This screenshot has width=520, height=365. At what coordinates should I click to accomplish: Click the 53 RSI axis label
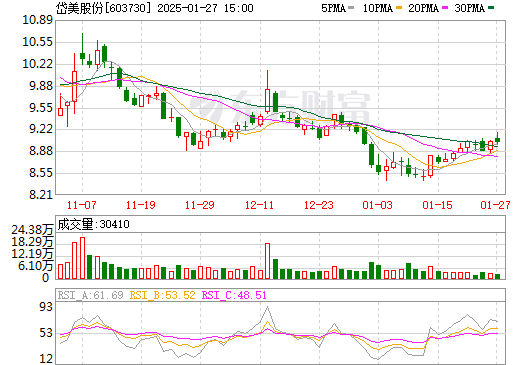(46, 333)
